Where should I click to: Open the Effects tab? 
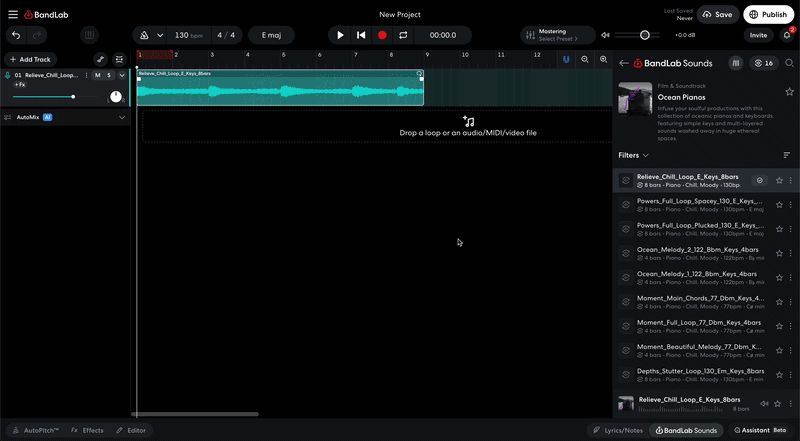click(87, 430)
